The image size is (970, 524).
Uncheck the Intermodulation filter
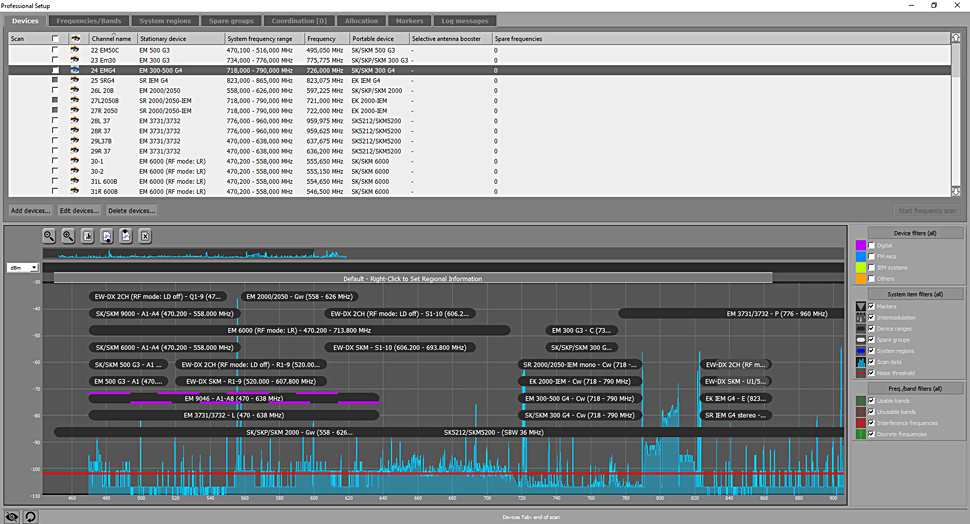(872, 317)
